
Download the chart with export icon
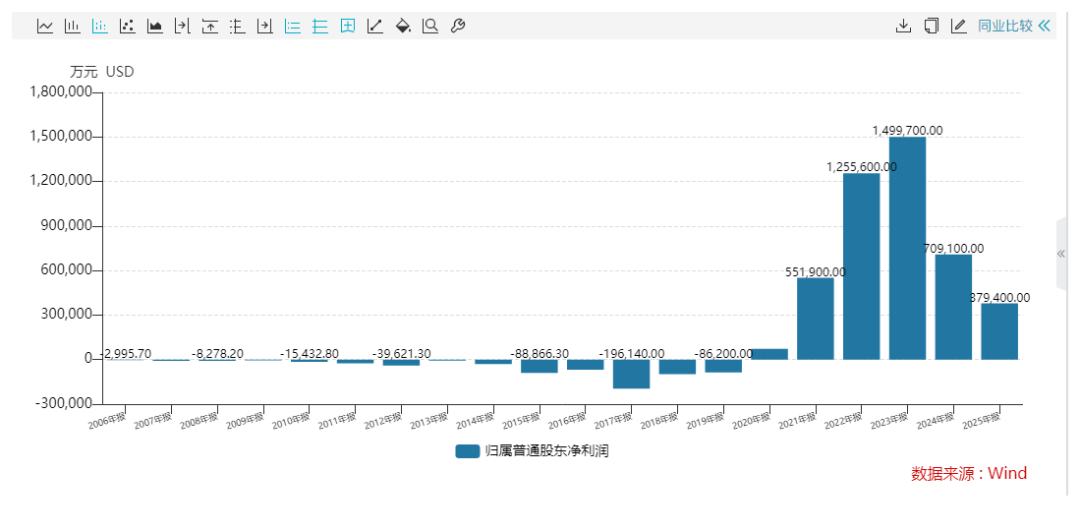click(x=903, y=26)
